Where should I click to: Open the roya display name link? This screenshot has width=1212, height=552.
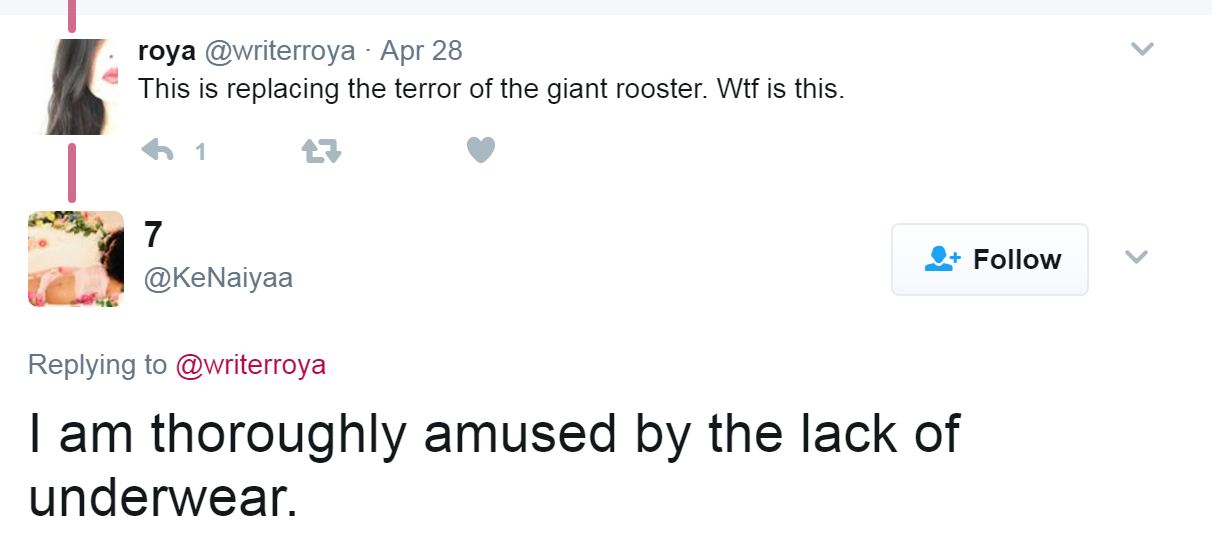click(166, 51)
